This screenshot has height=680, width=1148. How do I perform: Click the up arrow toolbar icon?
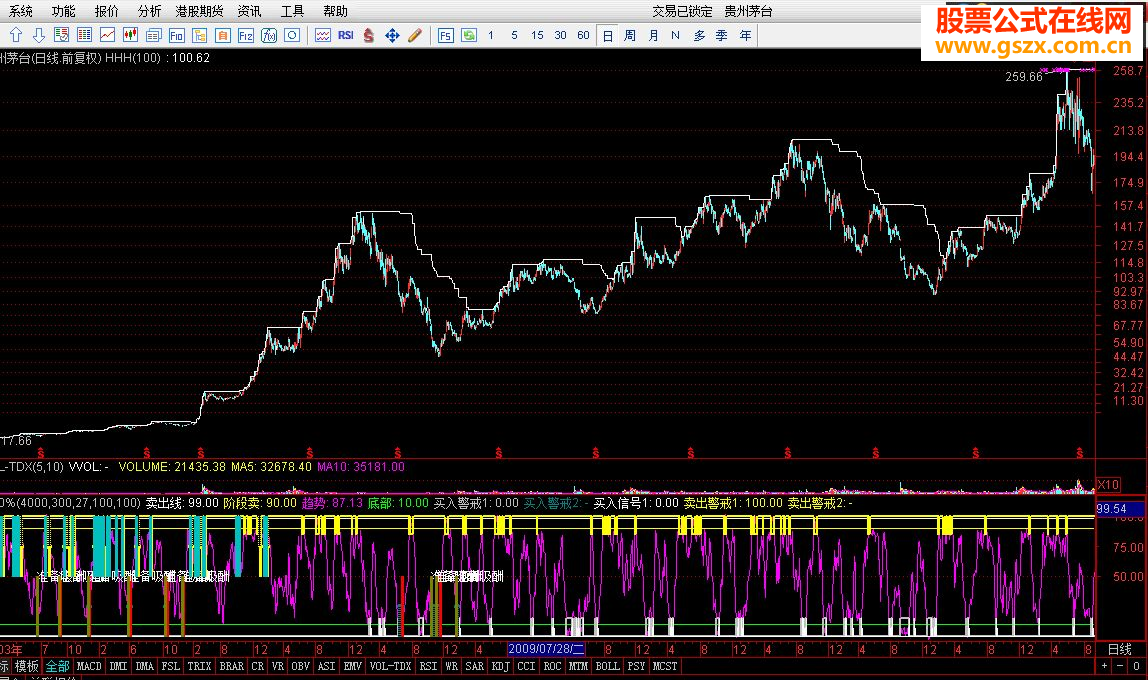point(16,35)
